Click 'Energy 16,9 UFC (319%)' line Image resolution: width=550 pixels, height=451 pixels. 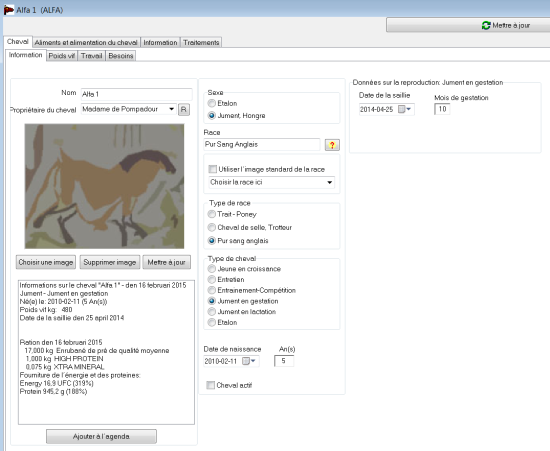57,383
